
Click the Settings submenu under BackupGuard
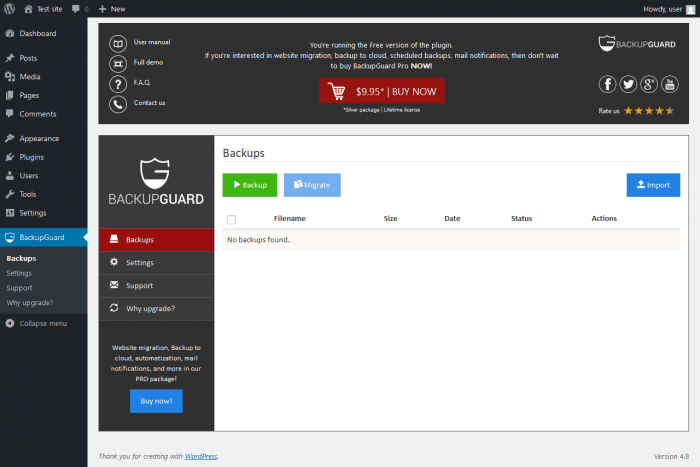pyautogui.click(x=19, y=273)
